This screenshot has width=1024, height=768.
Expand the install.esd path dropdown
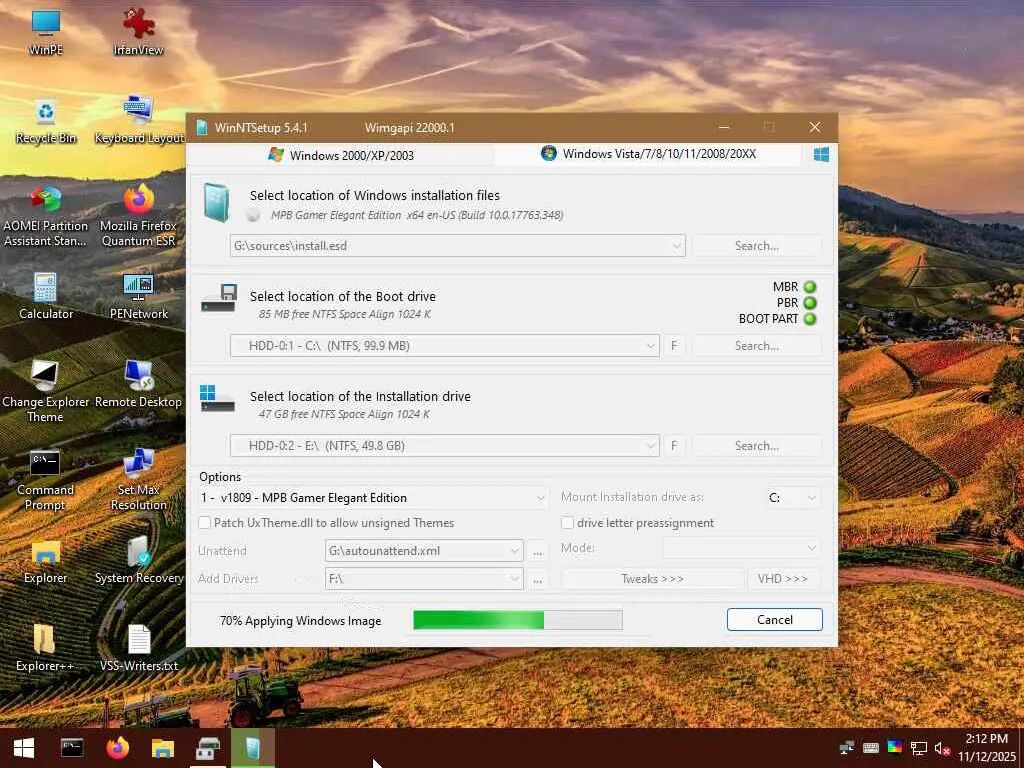click(677, 246)
